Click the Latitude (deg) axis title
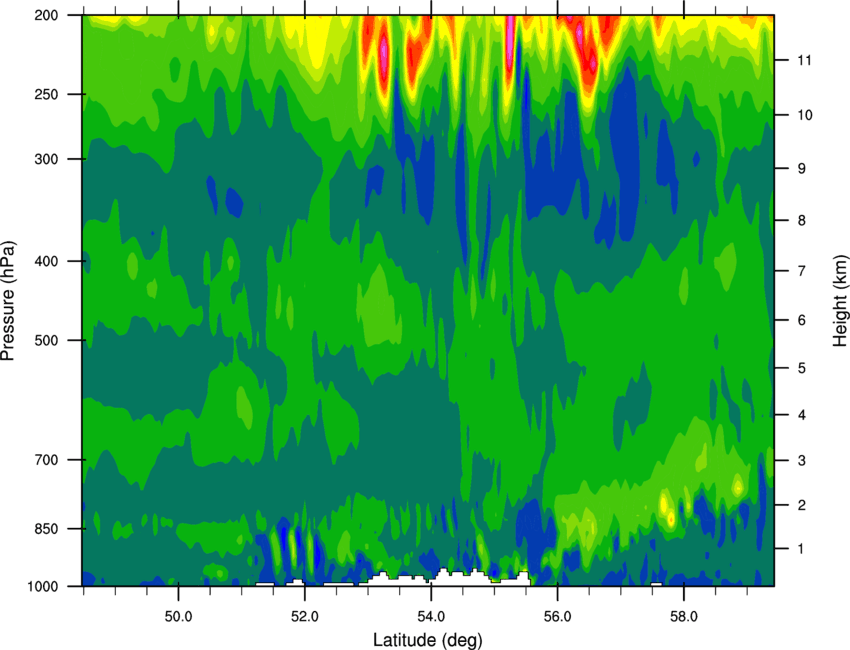850x650 pixels. point(428,640)
